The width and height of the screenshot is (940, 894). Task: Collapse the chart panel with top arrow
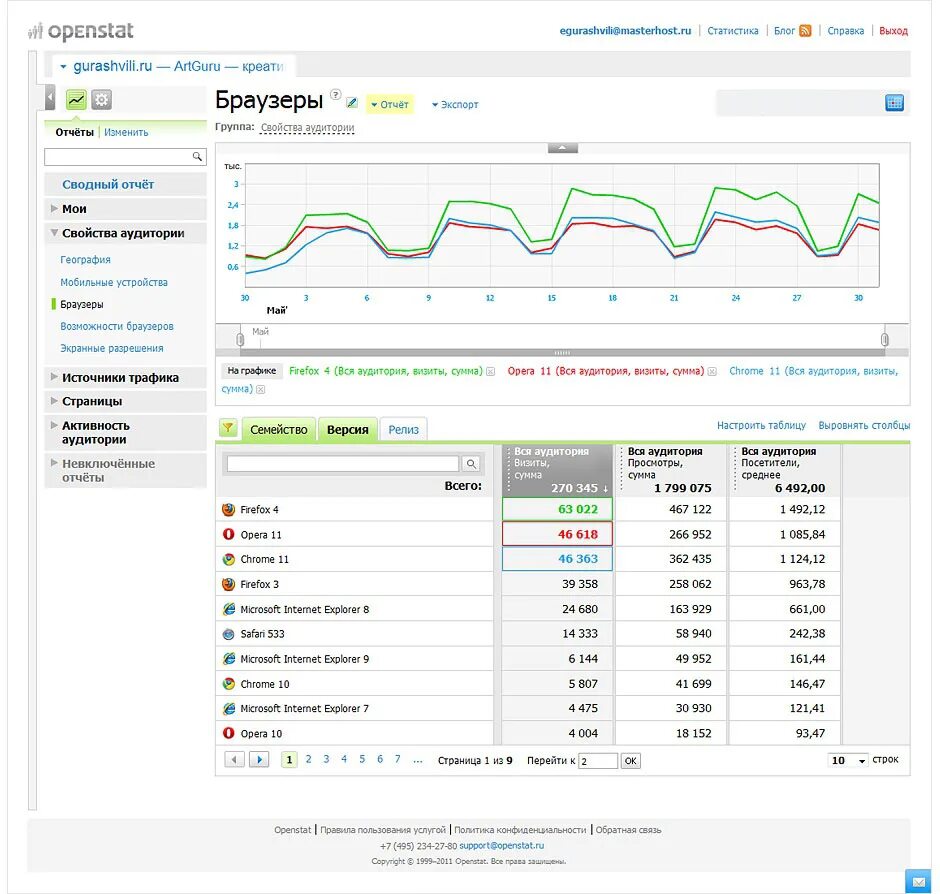click(x=562, y=148)
